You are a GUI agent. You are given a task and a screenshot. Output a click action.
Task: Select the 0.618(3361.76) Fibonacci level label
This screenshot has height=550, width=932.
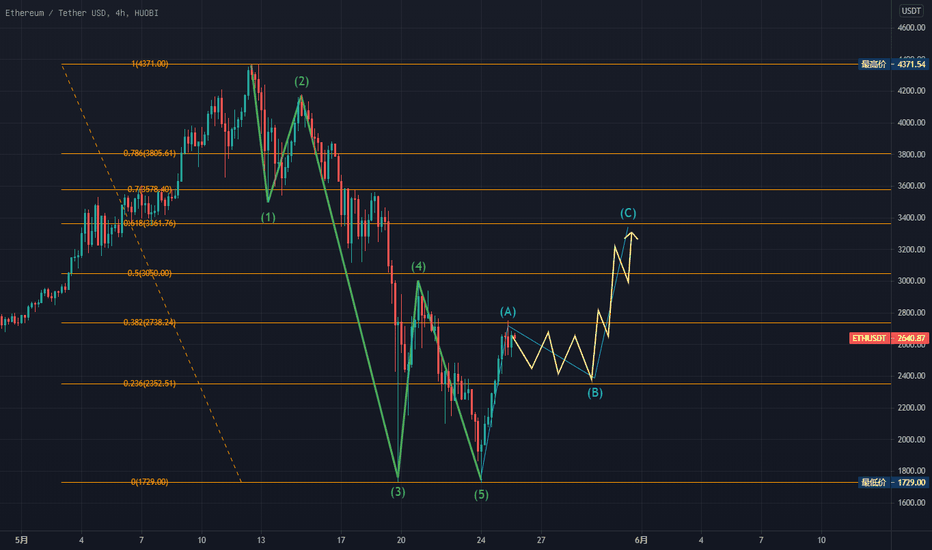pos(149,224)
